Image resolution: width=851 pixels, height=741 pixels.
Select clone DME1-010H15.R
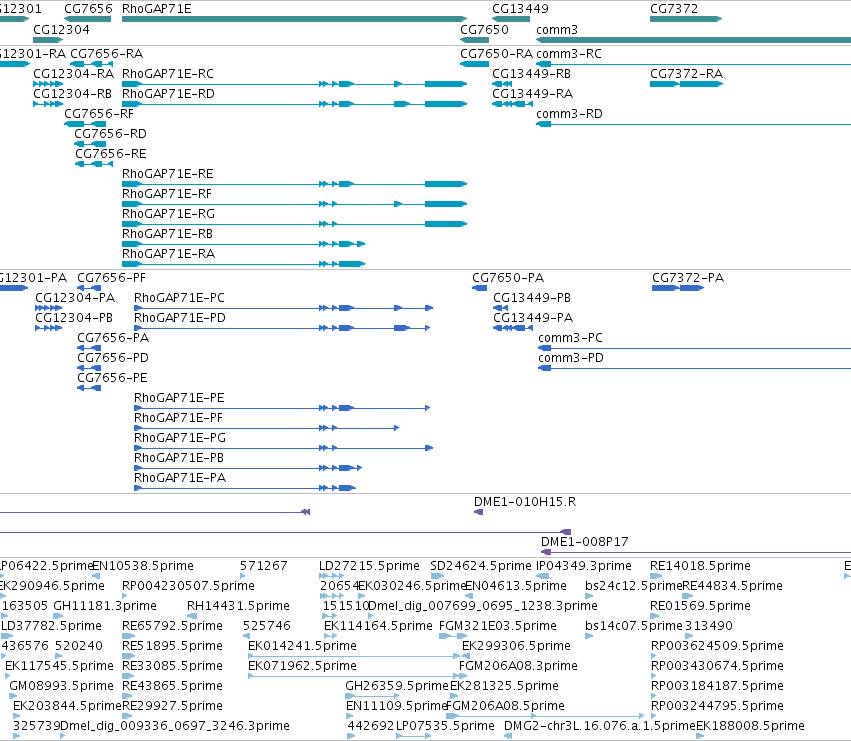(x=478, y=512)
